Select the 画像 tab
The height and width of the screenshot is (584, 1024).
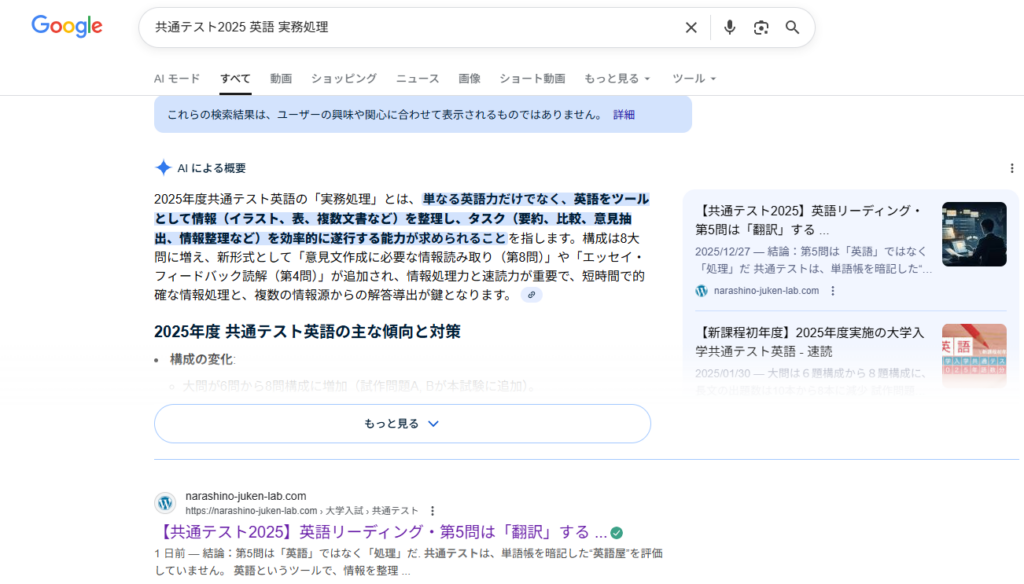click(x=469, y=78)
